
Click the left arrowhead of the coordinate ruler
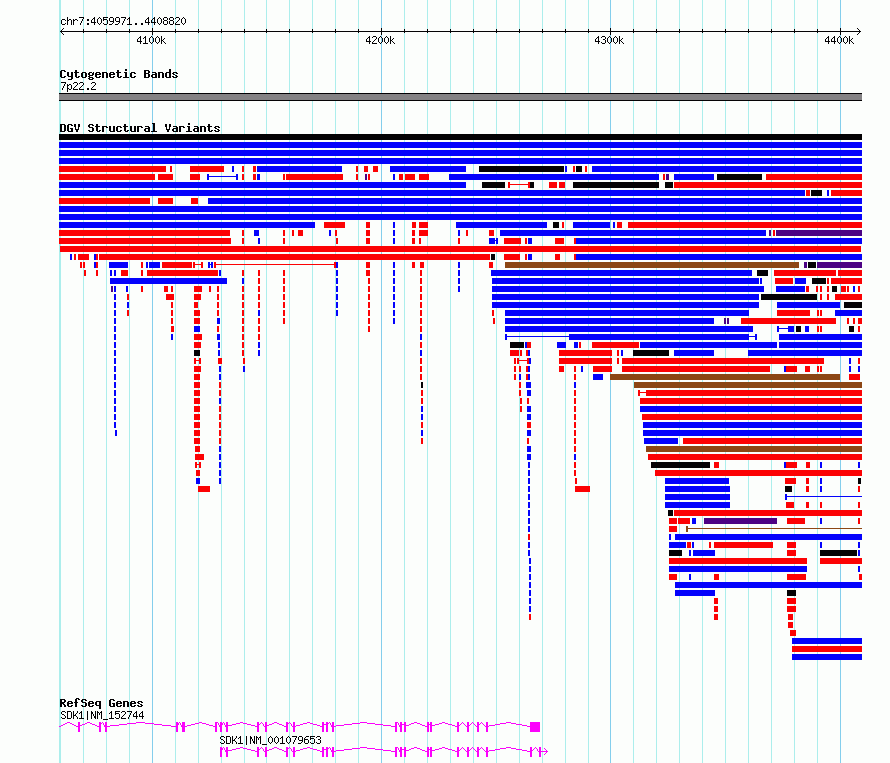click(x=62, y=31)
